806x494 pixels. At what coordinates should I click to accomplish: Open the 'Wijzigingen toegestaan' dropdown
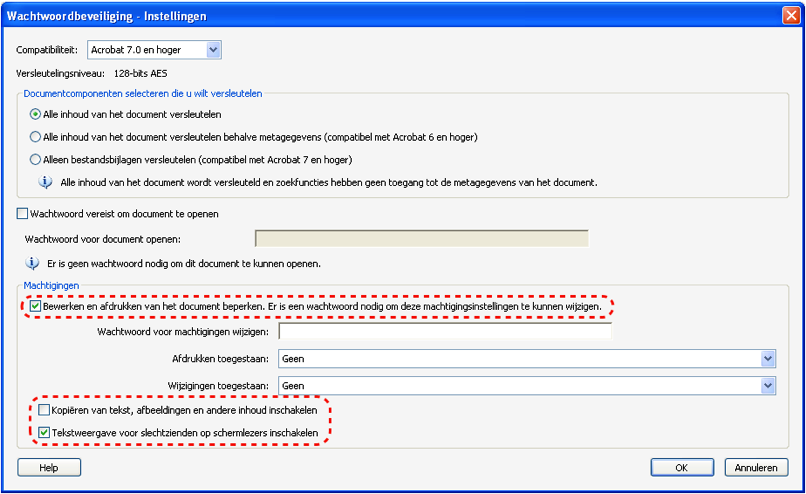527,386
